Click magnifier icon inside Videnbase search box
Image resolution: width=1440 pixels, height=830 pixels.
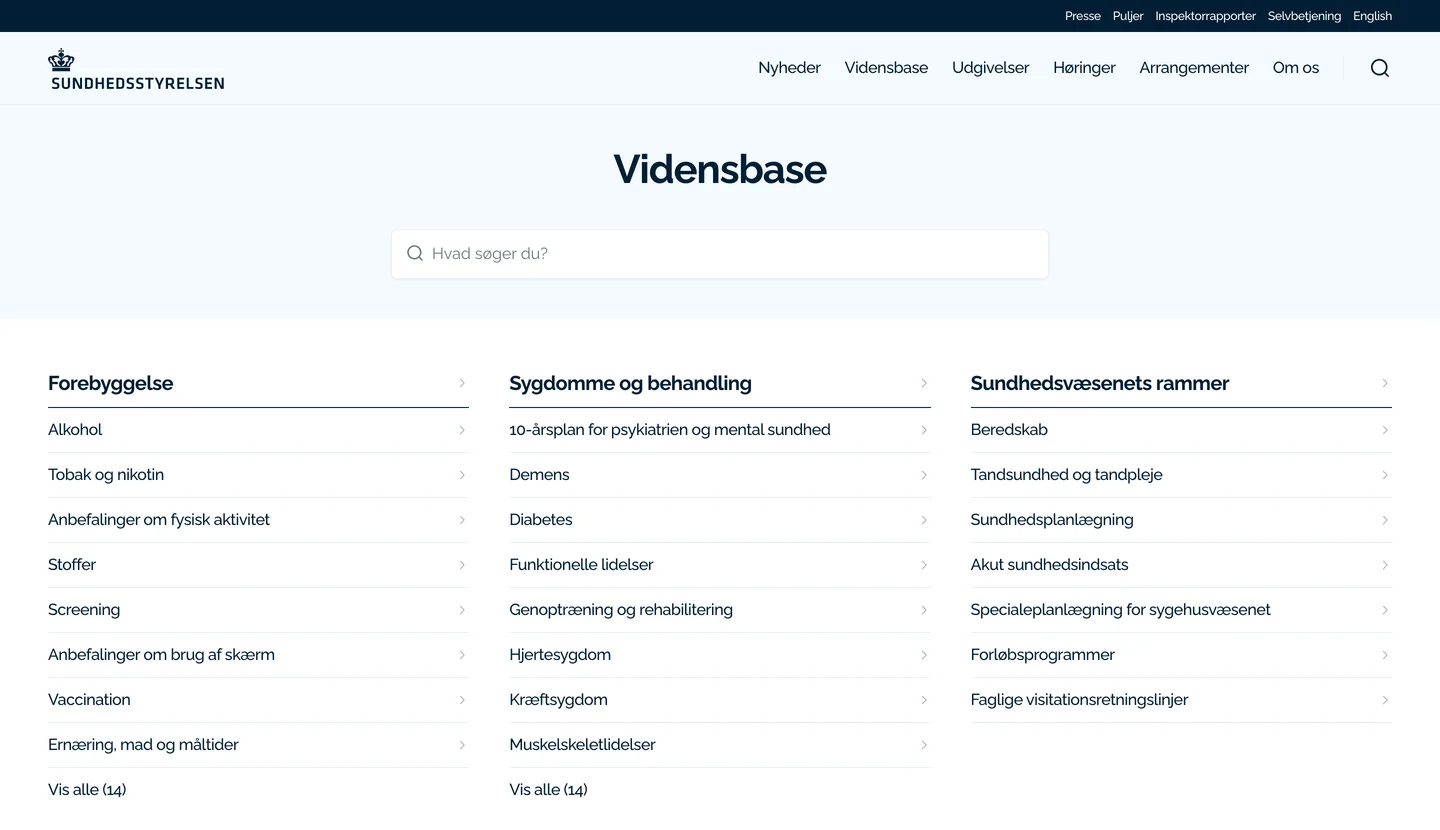415,253
